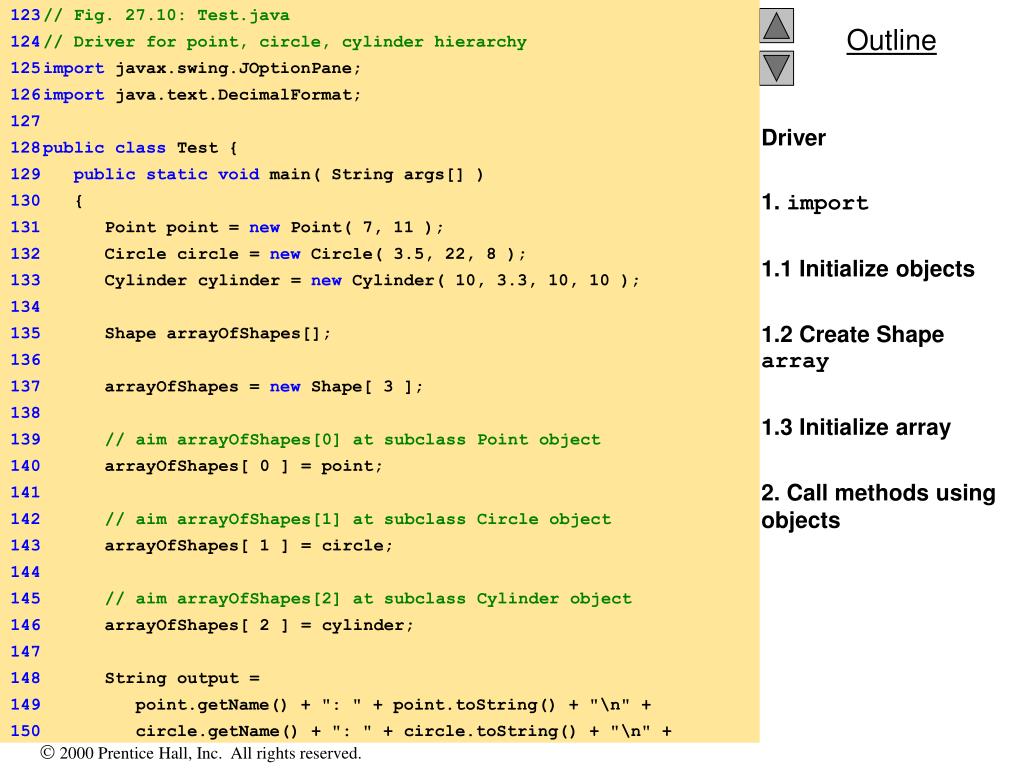This screenshot has width=1024, height=768.
Task: Click line number 134
Action: tap(25, 307)
